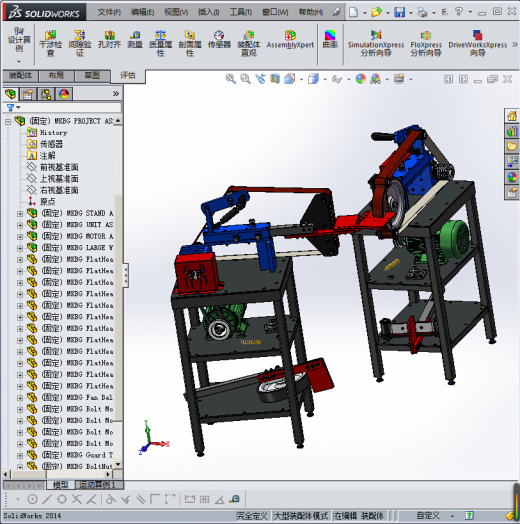Open ConfigurationManager tab icon
Viewport: 520px width, 524px height.
(x=46, y=94)
